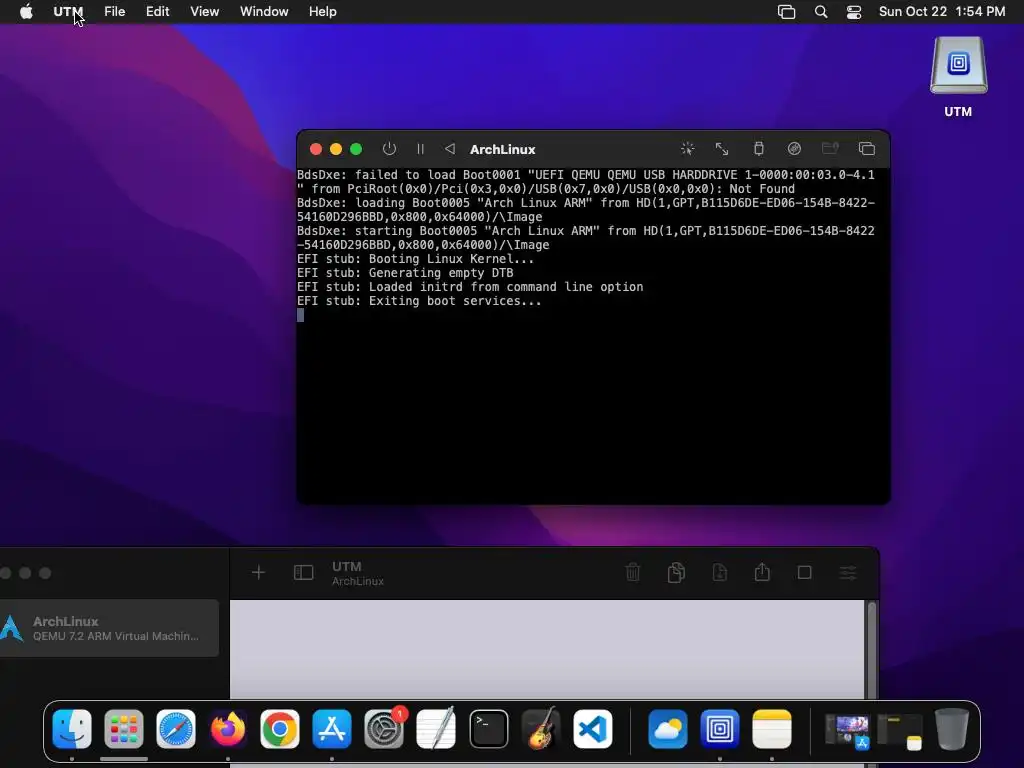Select ArchLinux entry in UTM sidebar
The height and width of the screenshot is (768, 1024).
[109, 628]
